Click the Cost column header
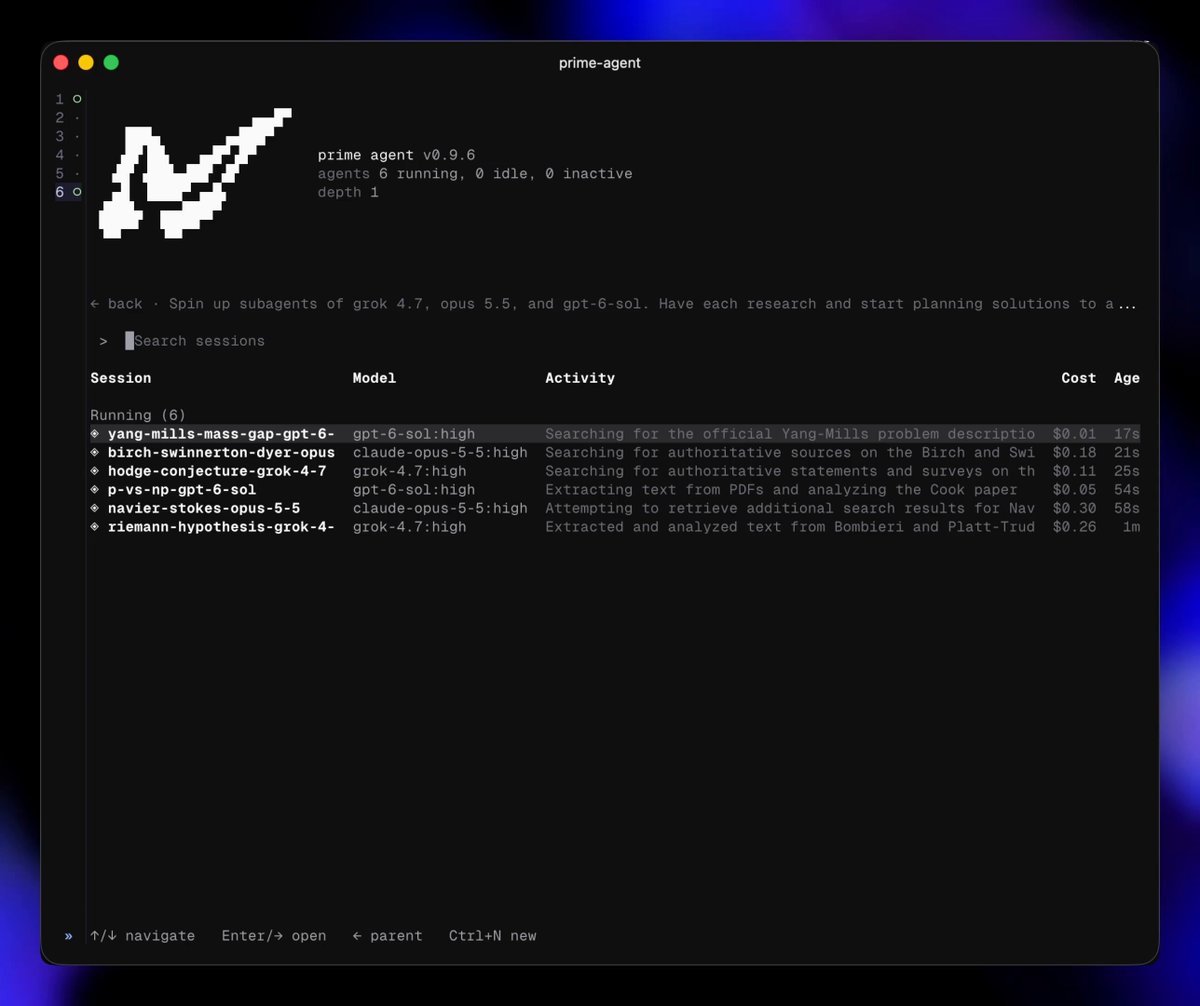 (1079, 378)
